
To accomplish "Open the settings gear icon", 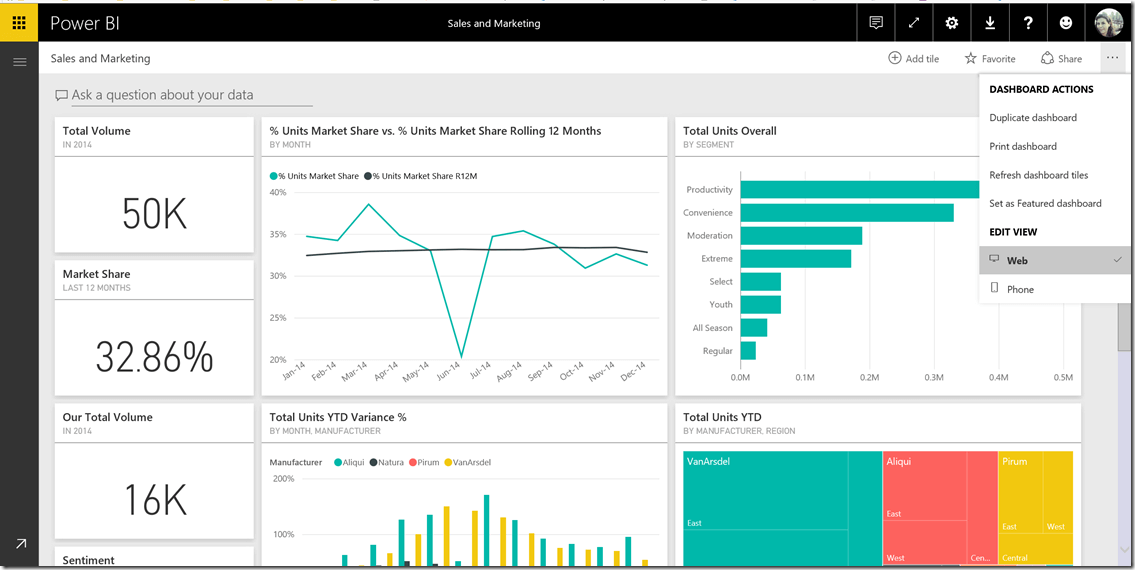I will pos(952,22).
